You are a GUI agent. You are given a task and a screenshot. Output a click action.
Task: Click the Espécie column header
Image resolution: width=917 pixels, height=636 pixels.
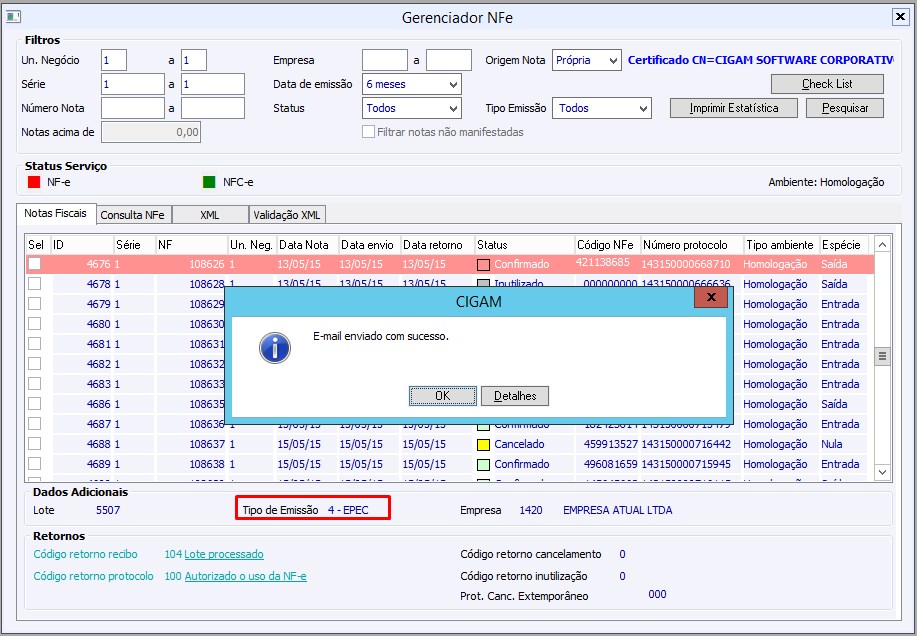pos(844,245)
